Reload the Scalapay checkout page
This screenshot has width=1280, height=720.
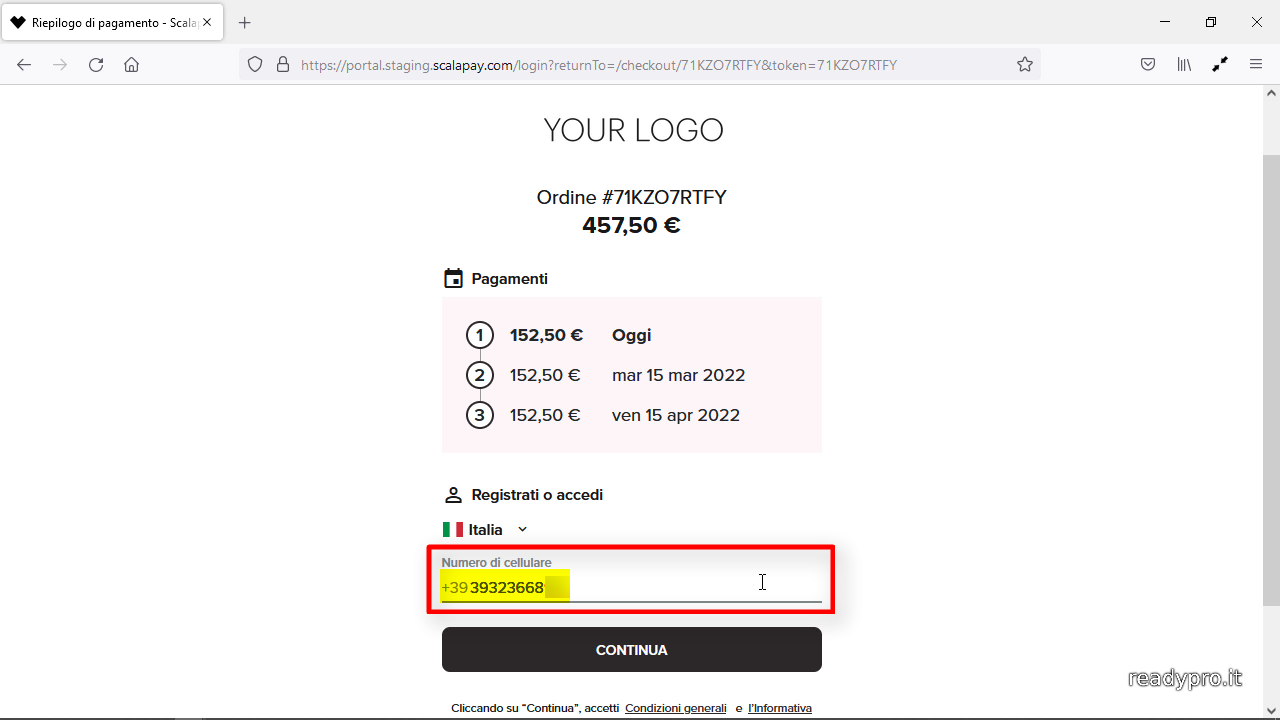click(x=96, y=65)
